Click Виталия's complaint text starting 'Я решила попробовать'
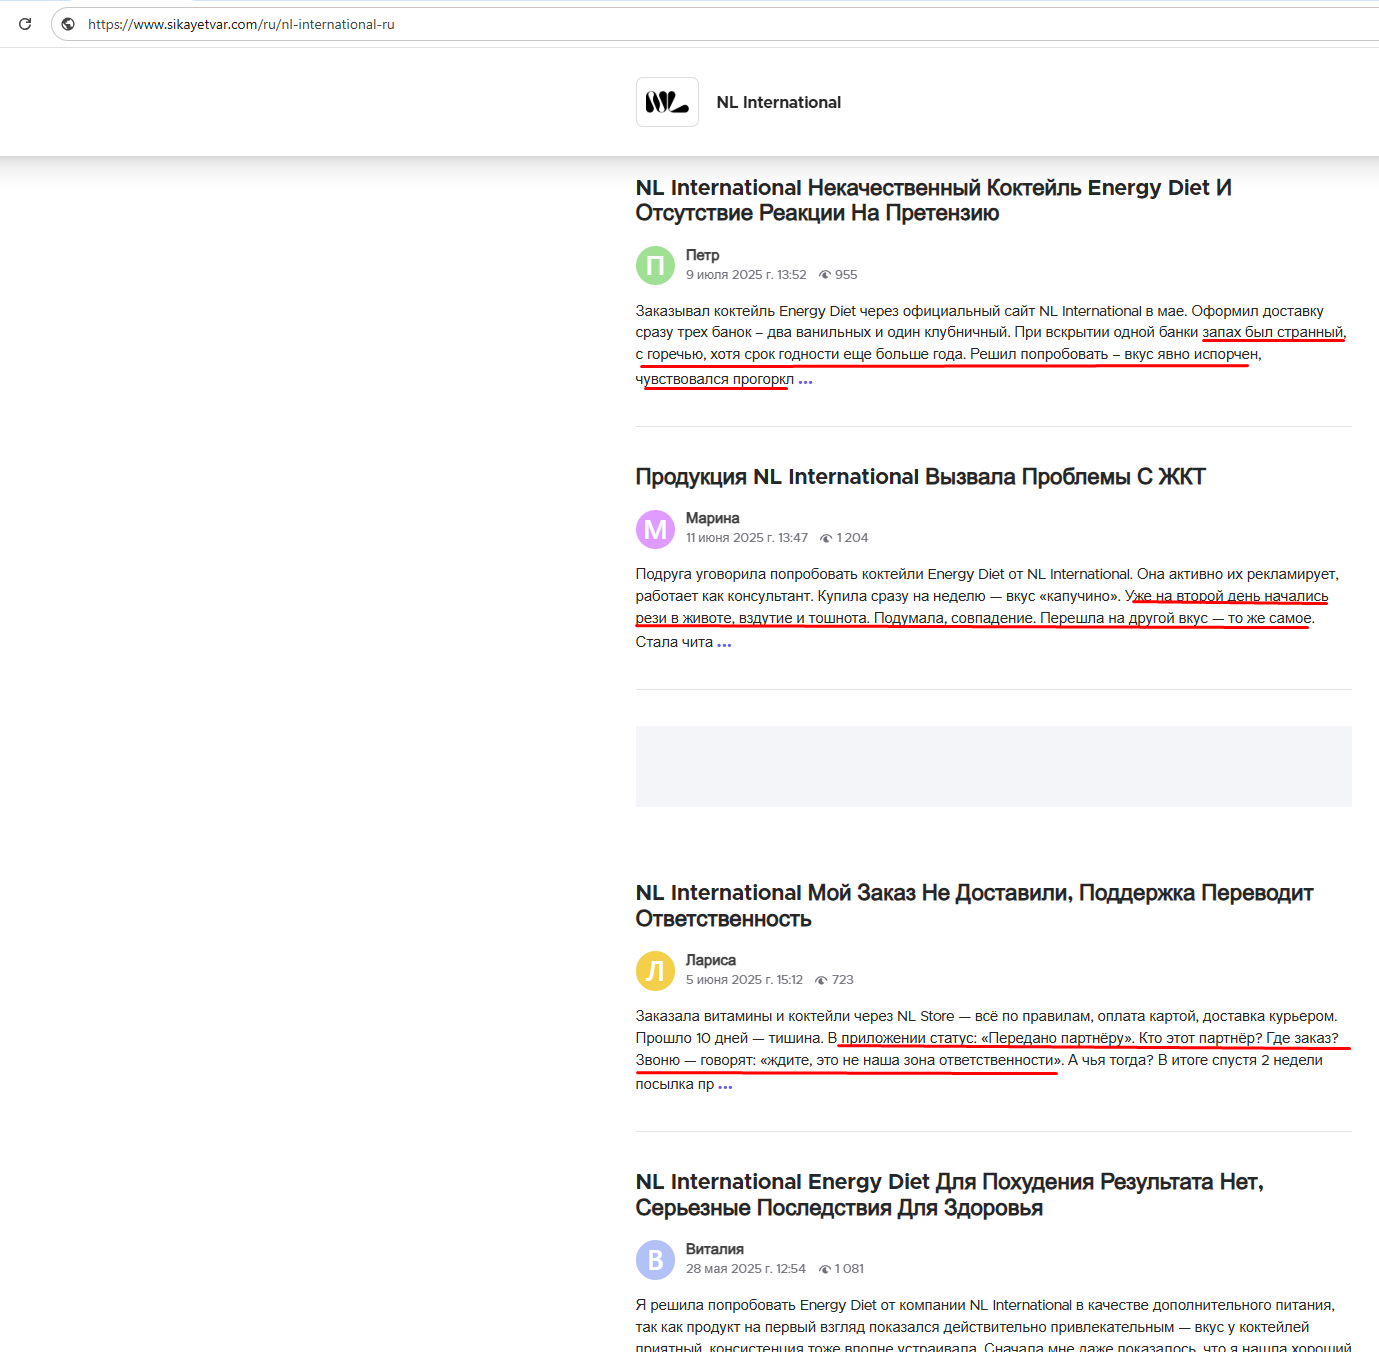 993,1324
